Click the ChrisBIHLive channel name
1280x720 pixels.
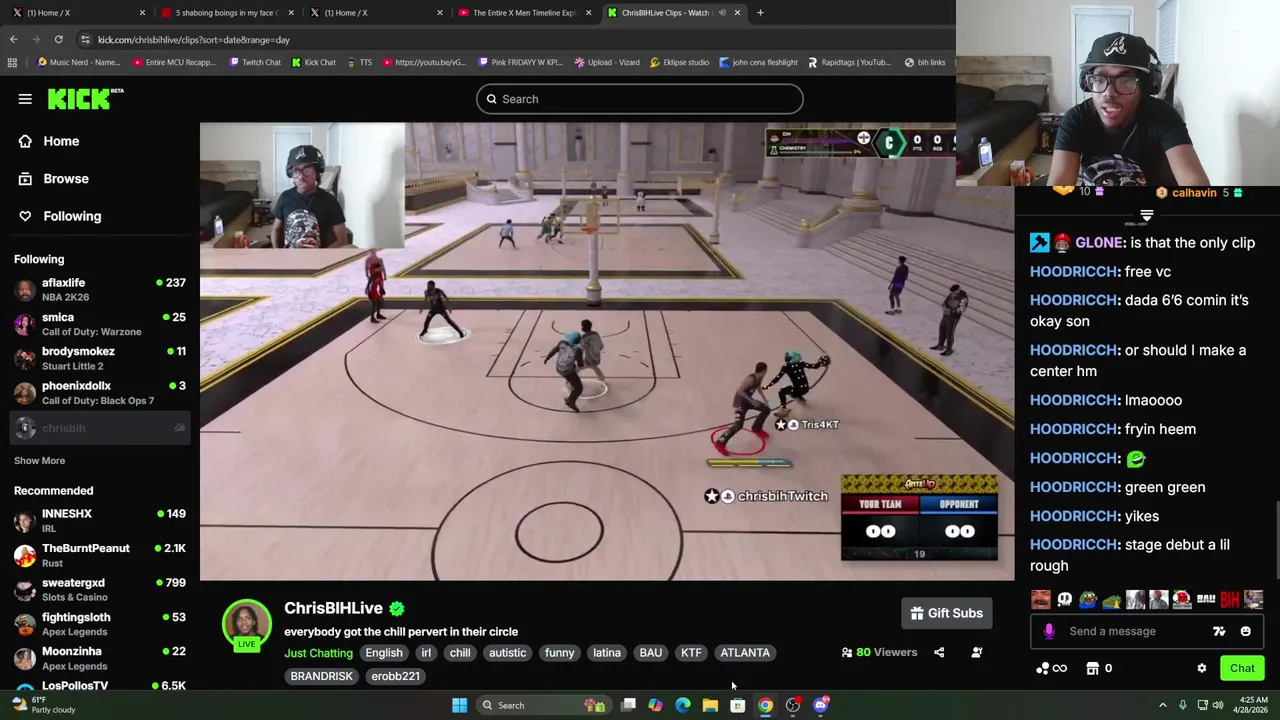333,608
